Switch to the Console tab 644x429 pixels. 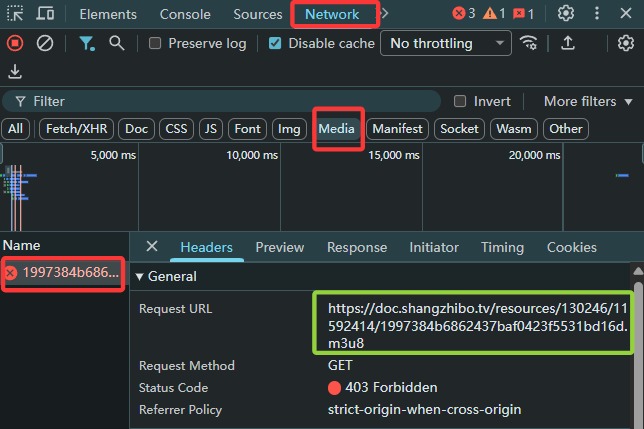pos(185,14)
